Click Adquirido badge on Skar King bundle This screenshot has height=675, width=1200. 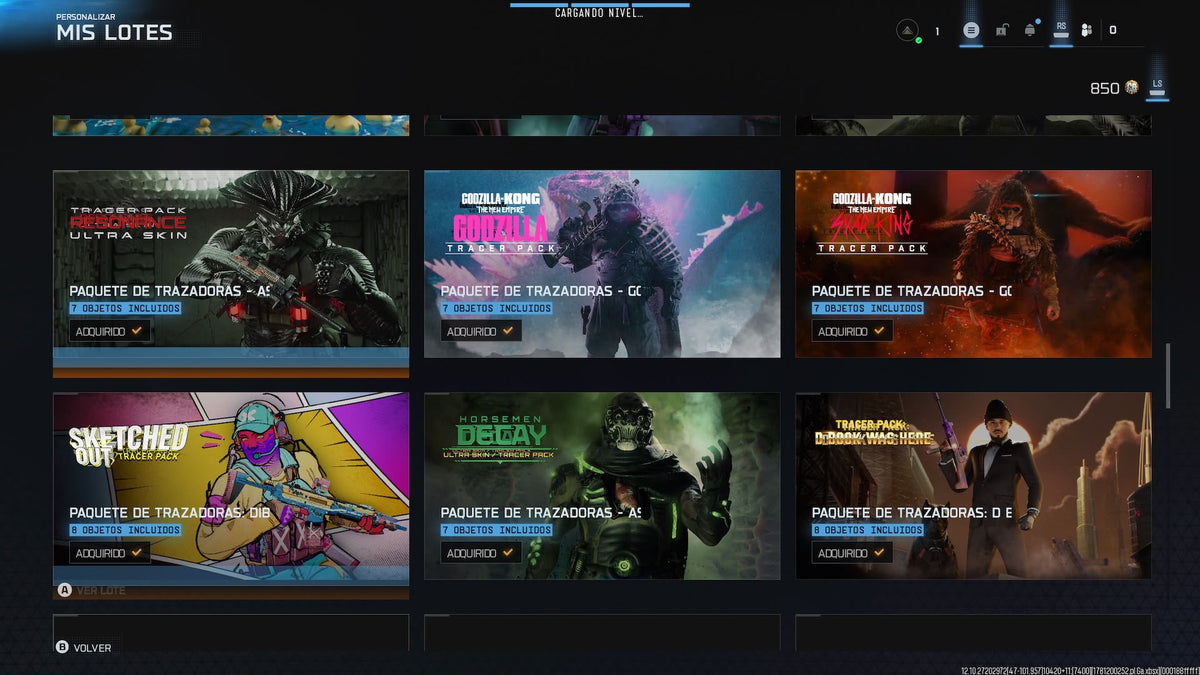[852, 331]
